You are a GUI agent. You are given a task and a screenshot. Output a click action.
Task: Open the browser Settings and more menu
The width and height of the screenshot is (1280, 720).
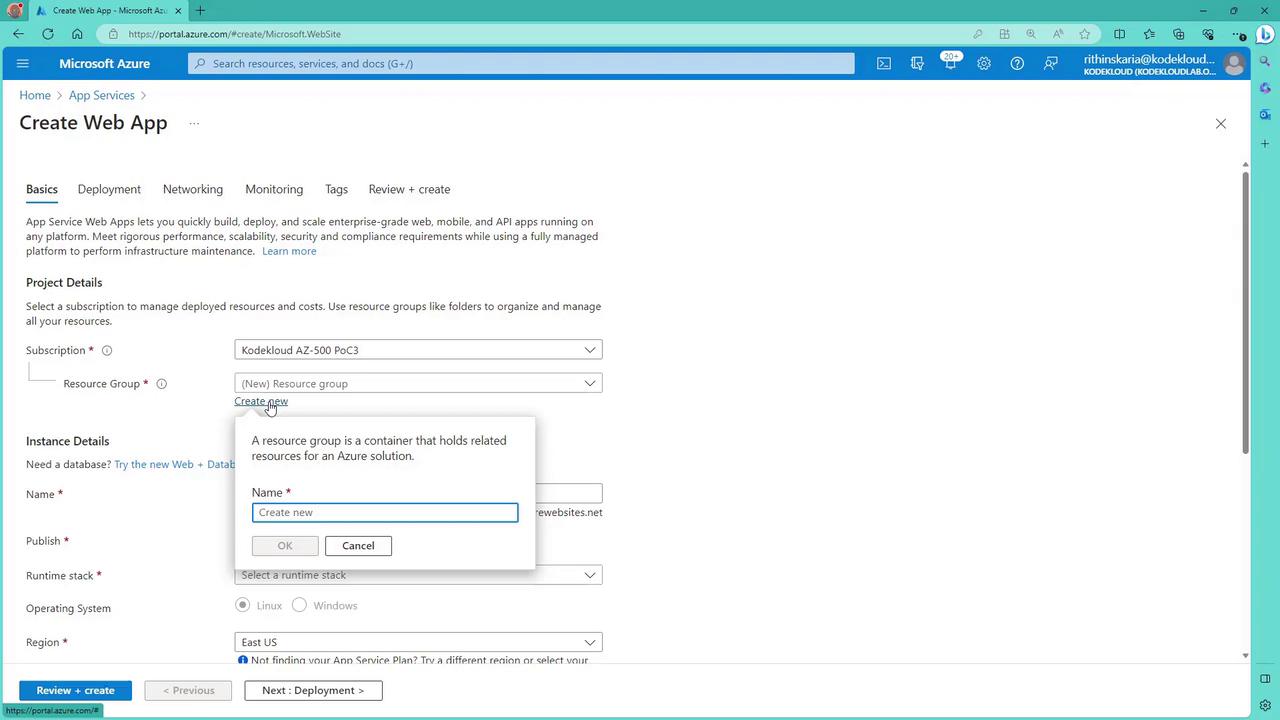pos(1238,34)
